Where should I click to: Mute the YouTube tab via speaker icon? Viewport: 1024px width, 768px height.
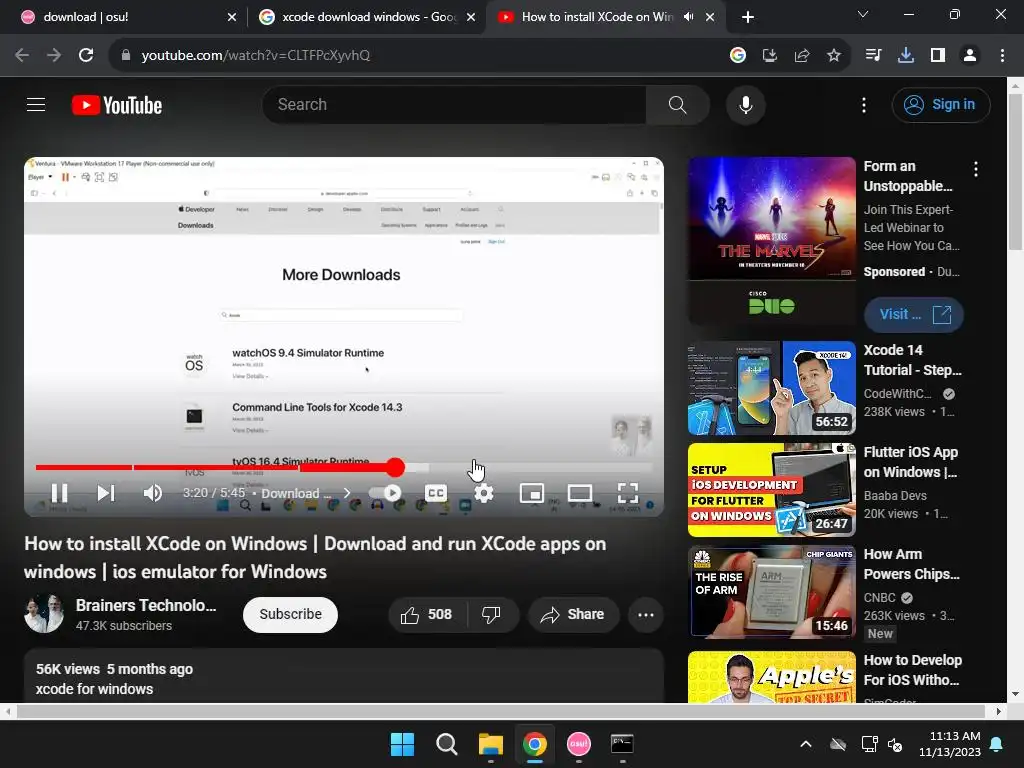(688, 17)
